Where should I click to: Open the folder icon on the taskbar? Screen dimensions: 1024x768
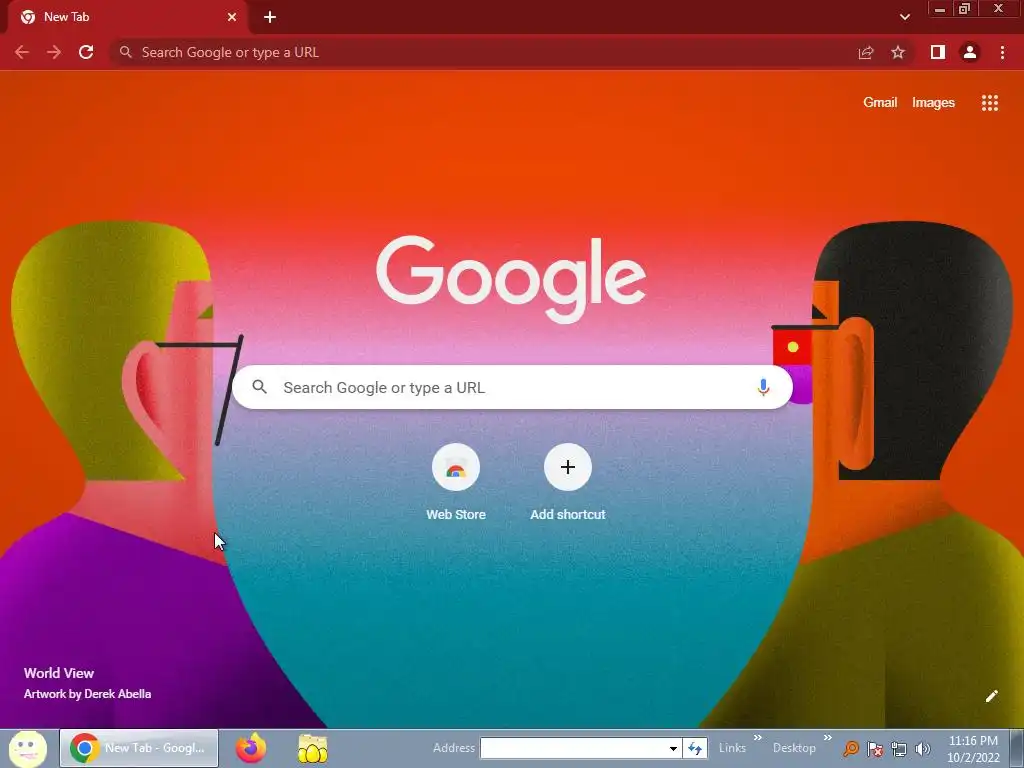(x=312, y=748)
